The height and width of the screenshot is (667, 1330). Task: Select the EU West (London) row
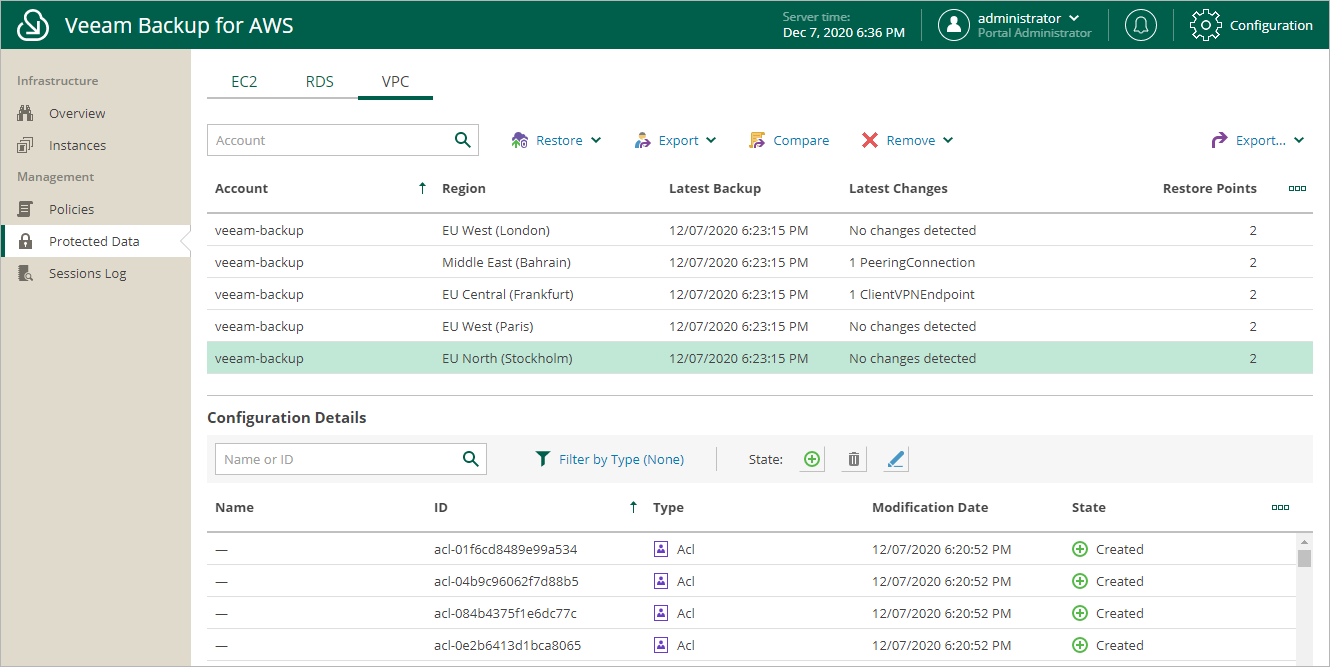click(760, 230)
